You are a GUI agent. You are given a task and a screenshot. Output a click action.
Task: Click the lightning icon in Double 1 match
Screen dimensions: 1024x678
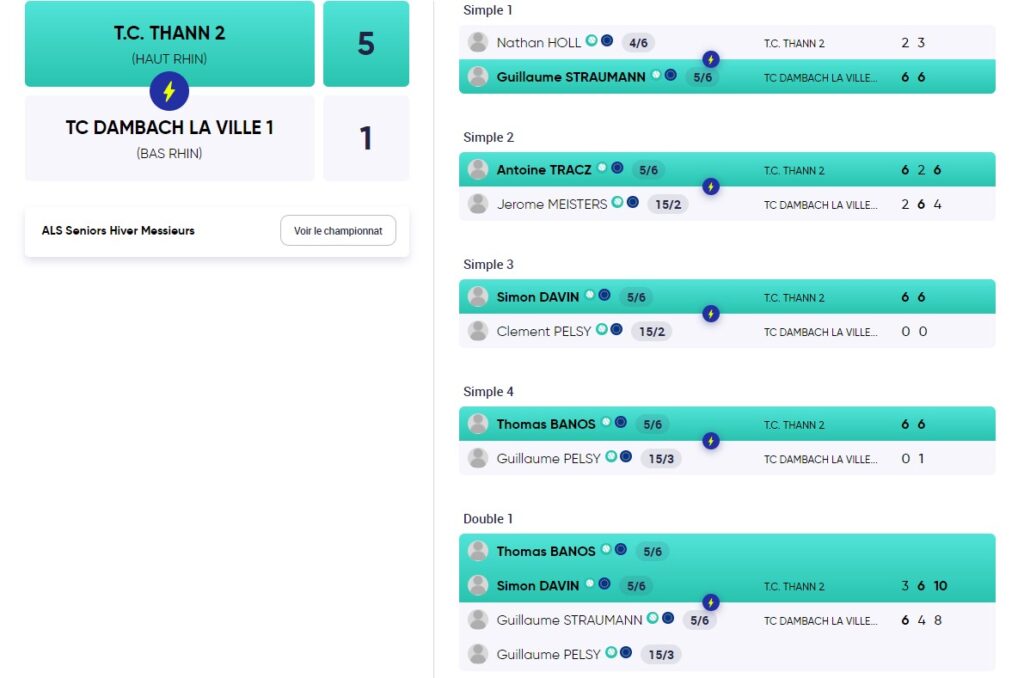tap(711, 602)
